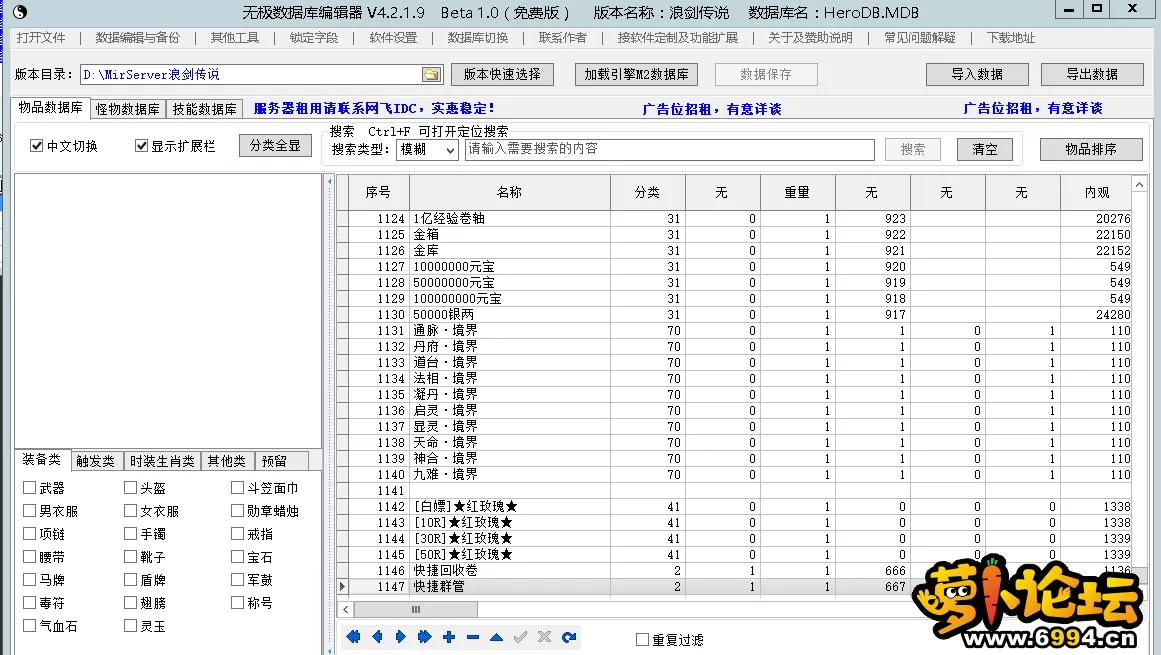
Task: Select row [白嫖]★红玫瑰★
Action: [x=733, y=506]
